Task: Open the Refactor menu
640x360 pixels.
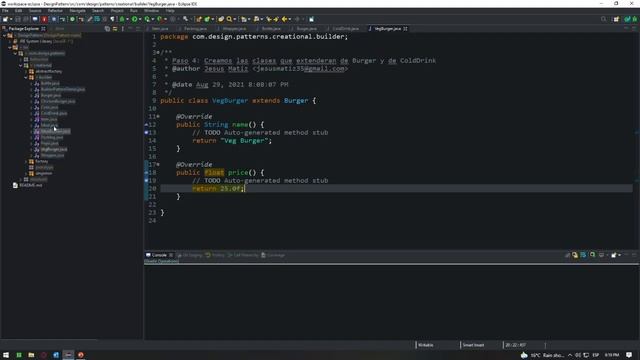Action: [55, 11]
